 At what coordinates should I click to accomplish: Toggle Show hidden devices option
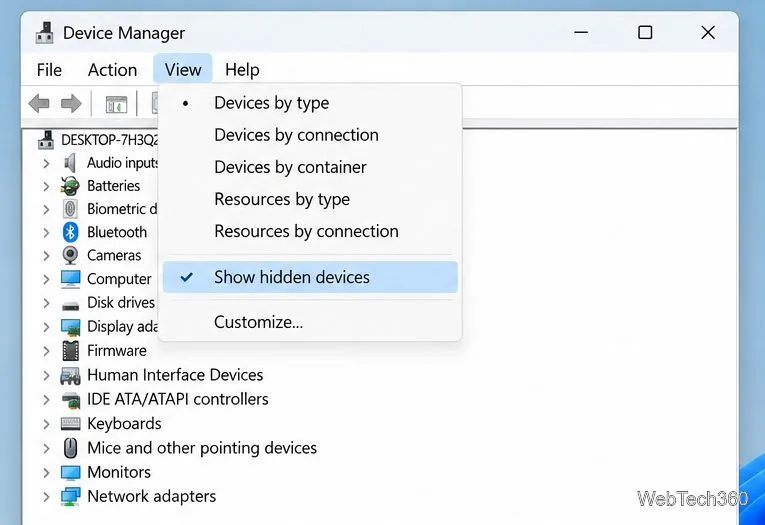pyautogui.click(x=310, y=277)
